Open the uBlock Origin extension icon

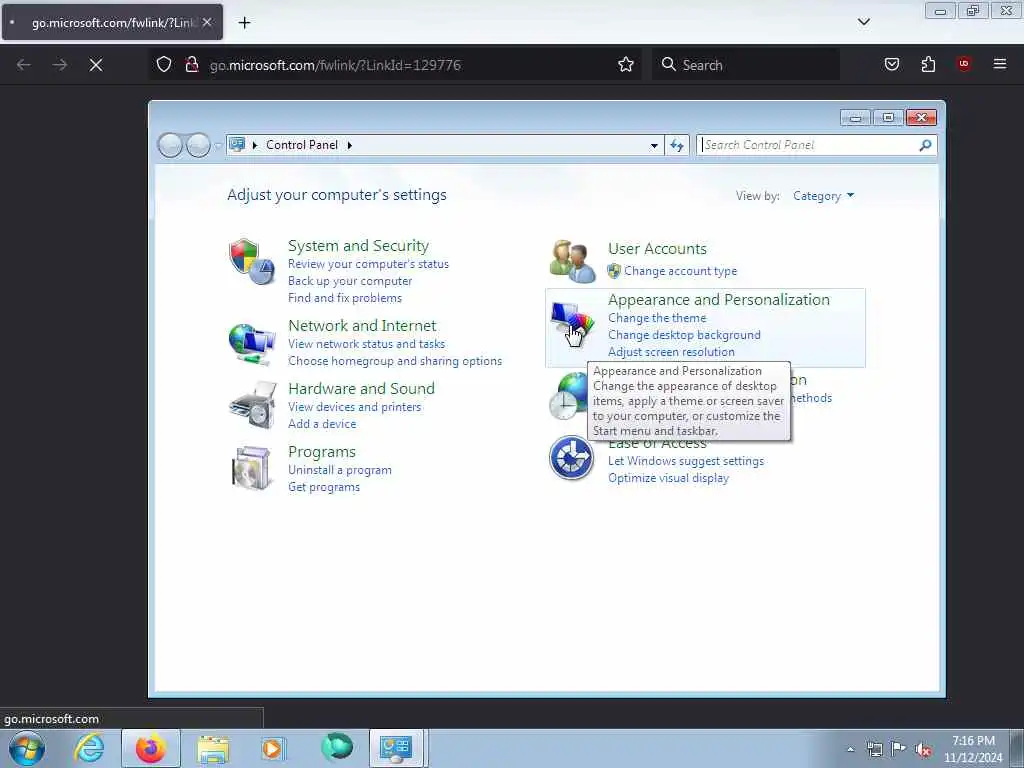click(964, 64)
